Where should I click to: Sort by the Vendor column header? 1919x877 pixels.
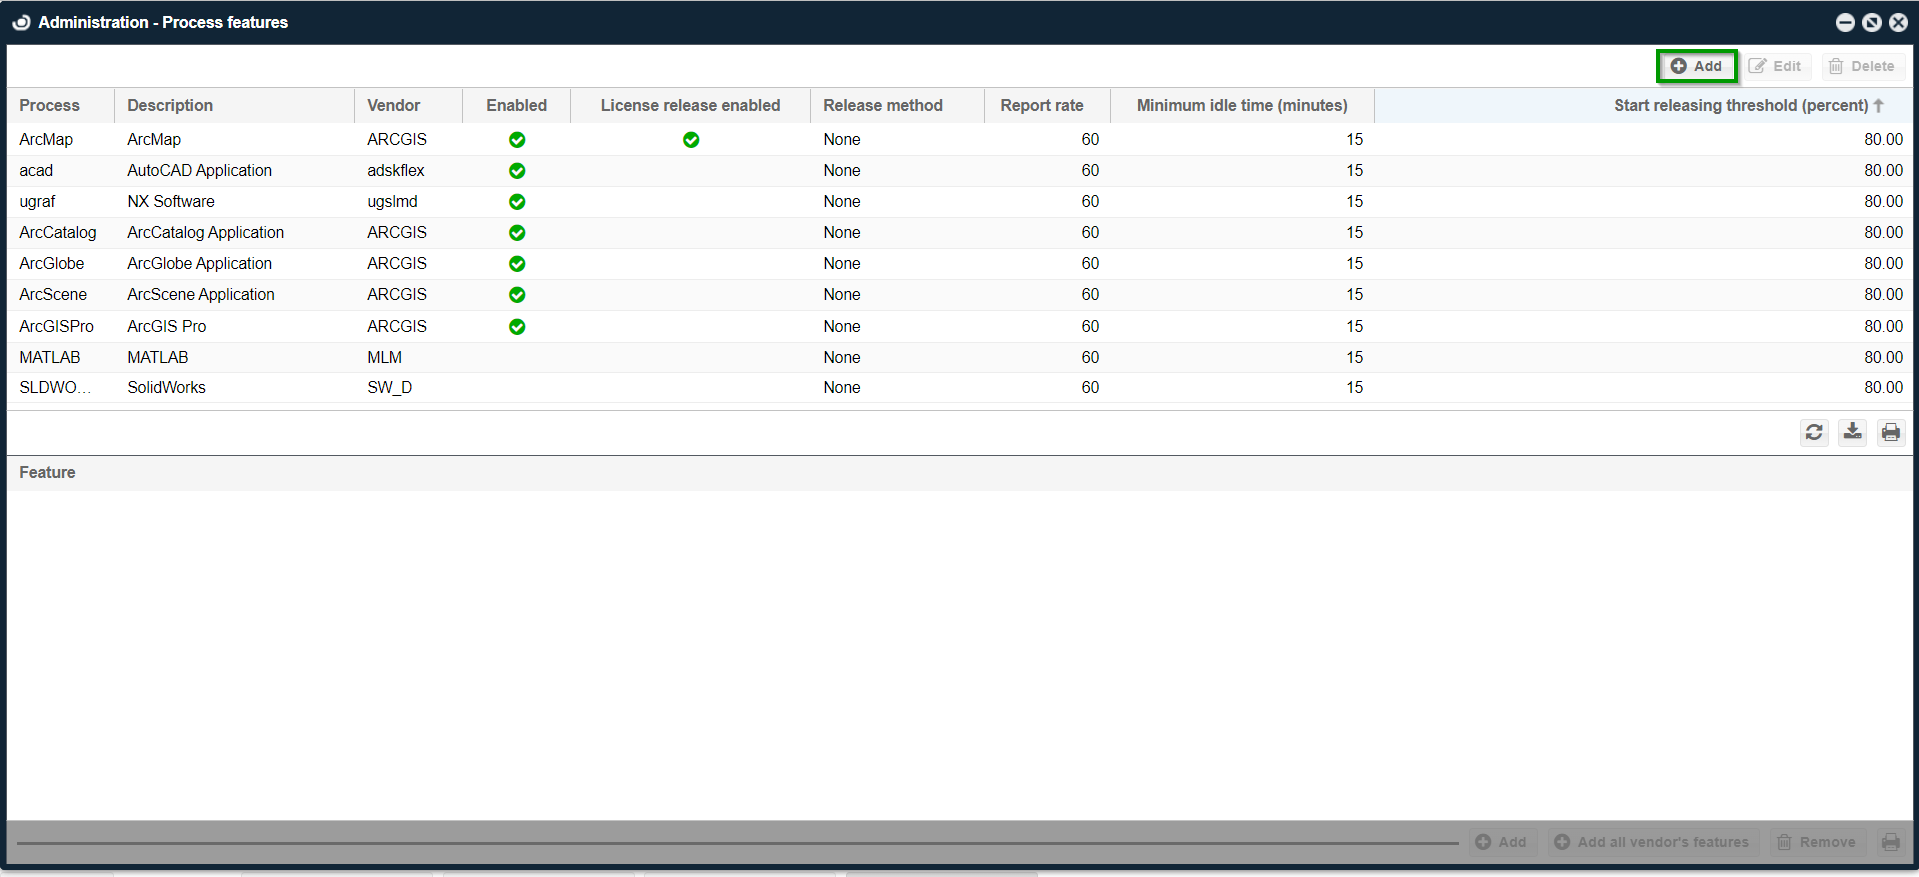394,105
